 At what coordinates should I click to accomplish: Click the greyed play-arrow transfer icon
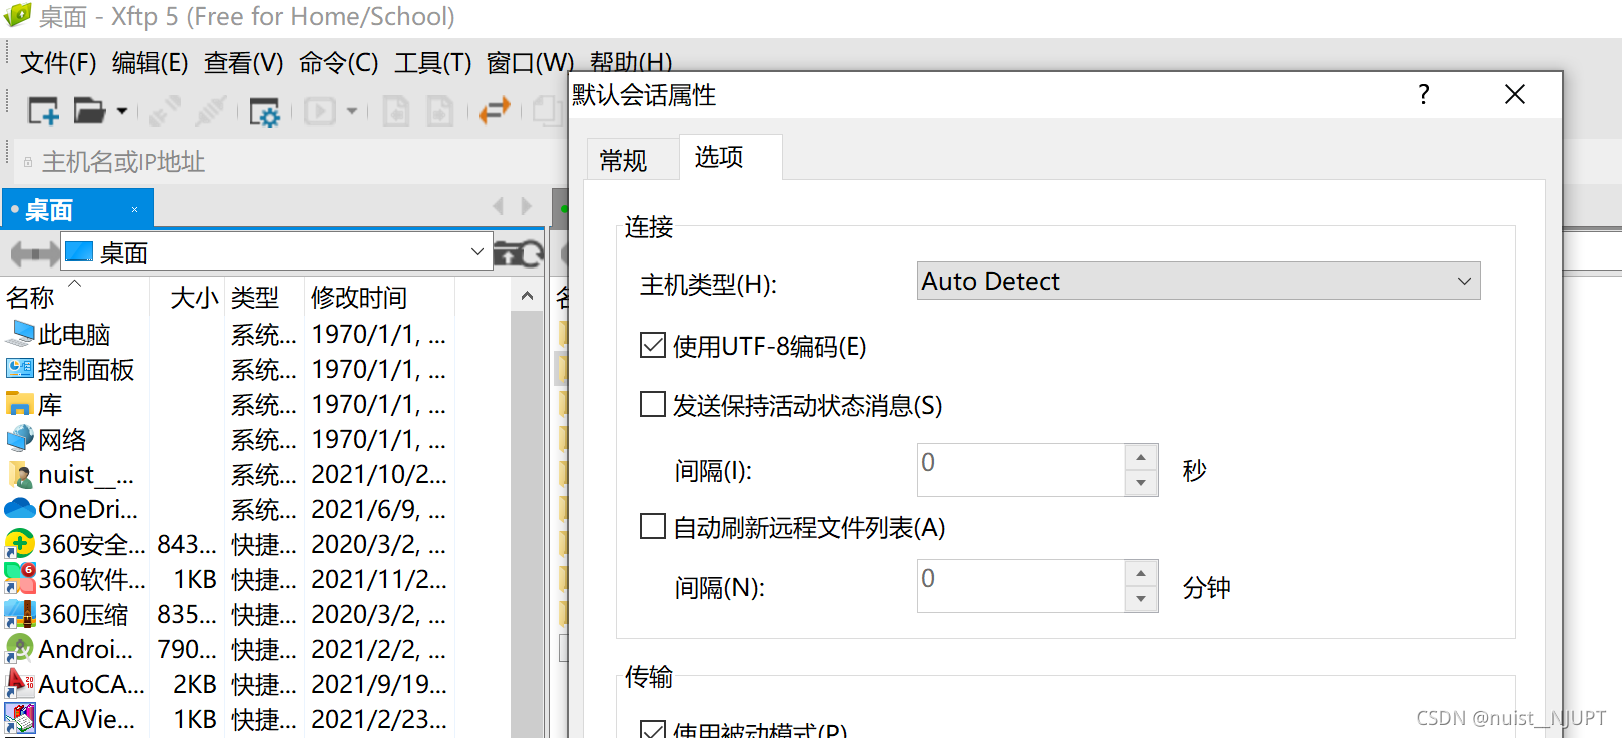pyautogui.click(x=320, y=111)
